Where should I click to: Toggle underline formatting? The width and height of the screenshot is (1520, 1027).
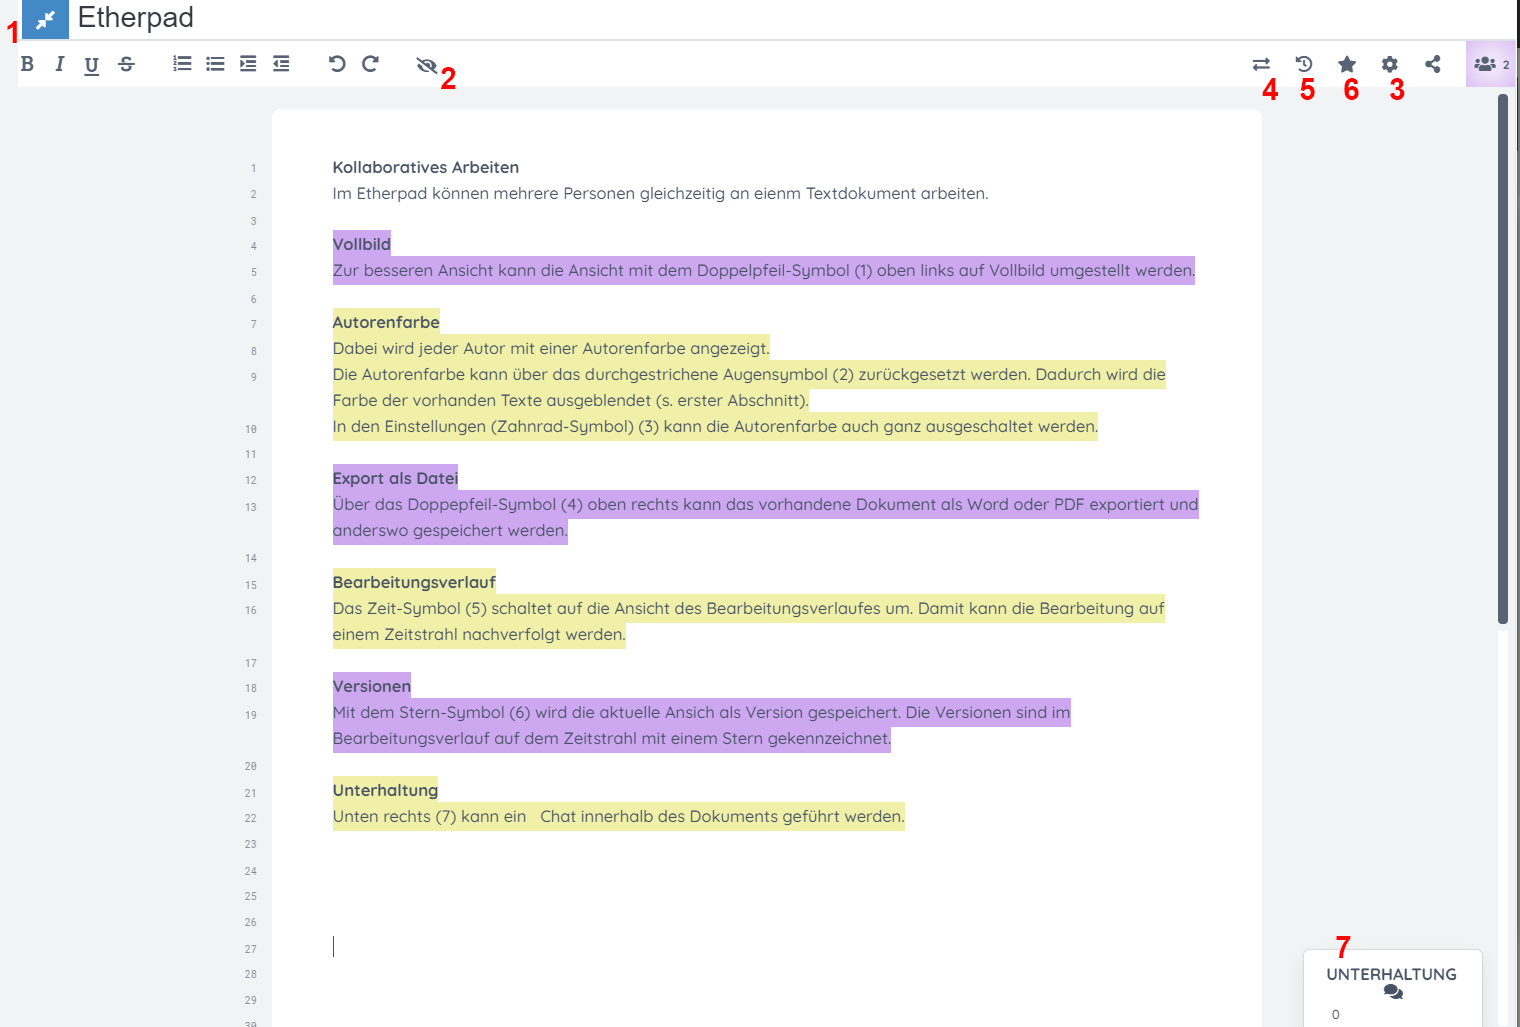click(x=92, y=65)
